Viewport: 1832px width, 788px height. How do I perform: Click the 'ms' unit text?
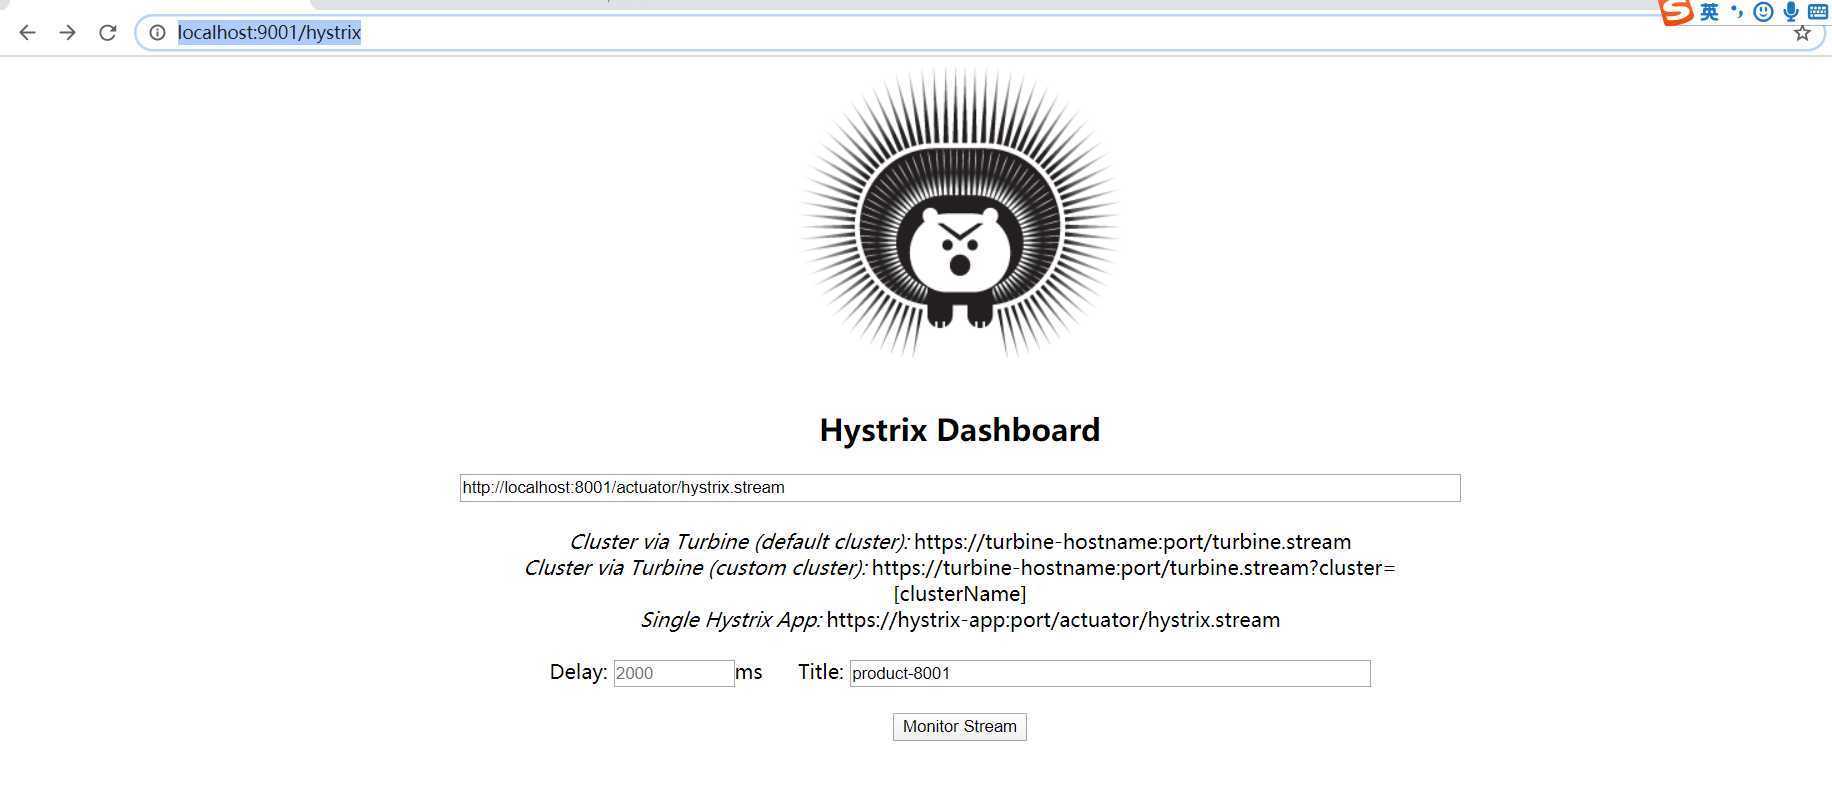[749, 672]
